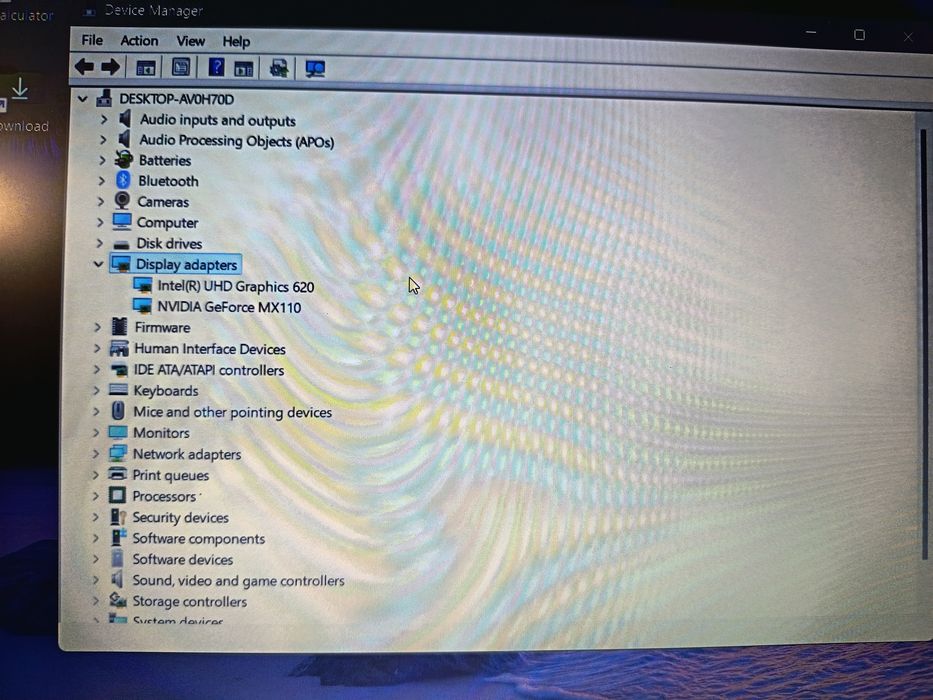Click the Monitors icon

click(118, 432)
